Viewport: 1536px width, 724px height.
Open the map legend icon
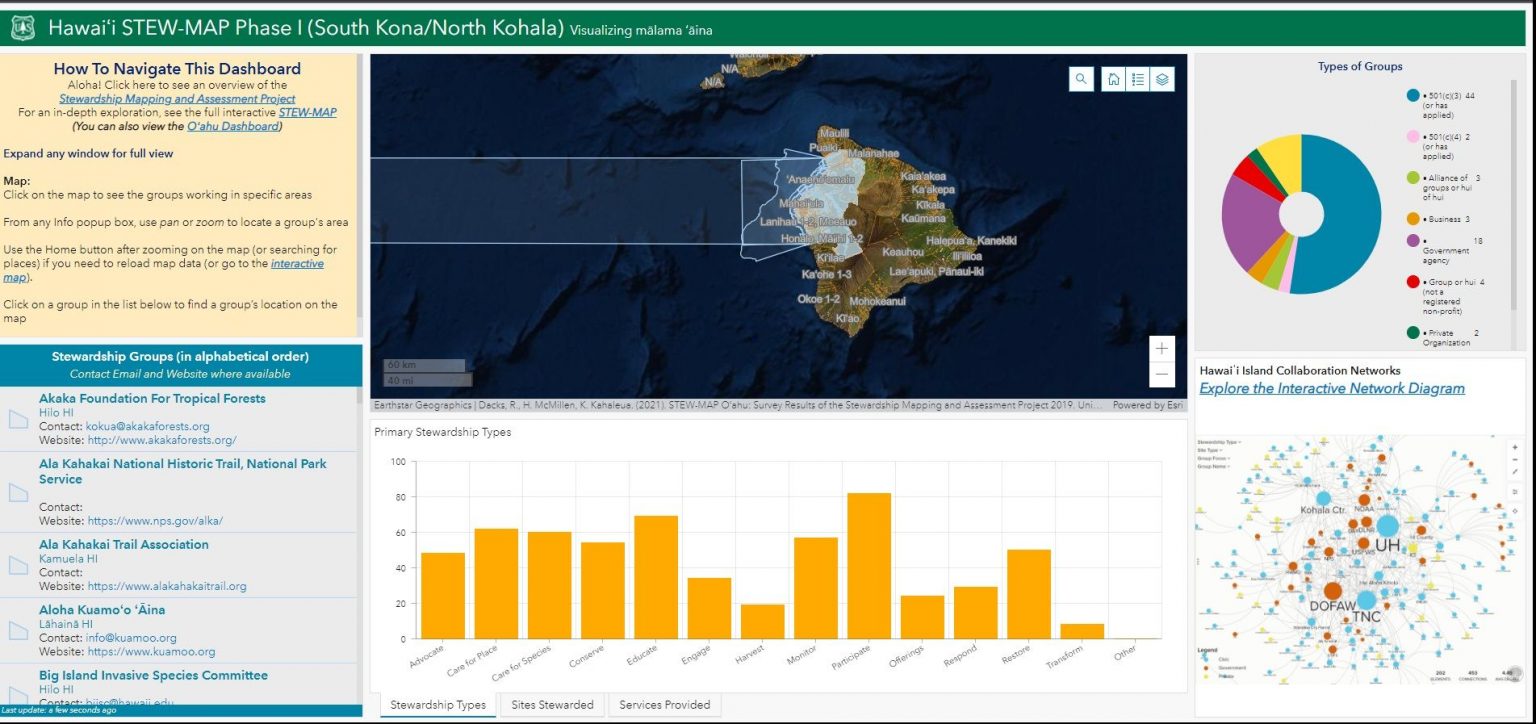(x=1138, y=79)
